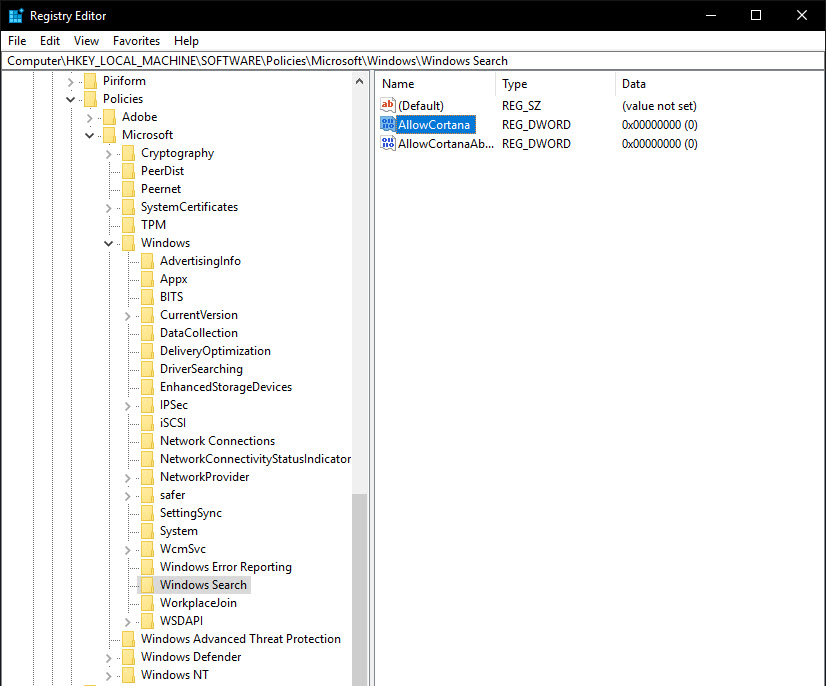Open the Edit menu

pyautogui.click(x=50, y=41)
